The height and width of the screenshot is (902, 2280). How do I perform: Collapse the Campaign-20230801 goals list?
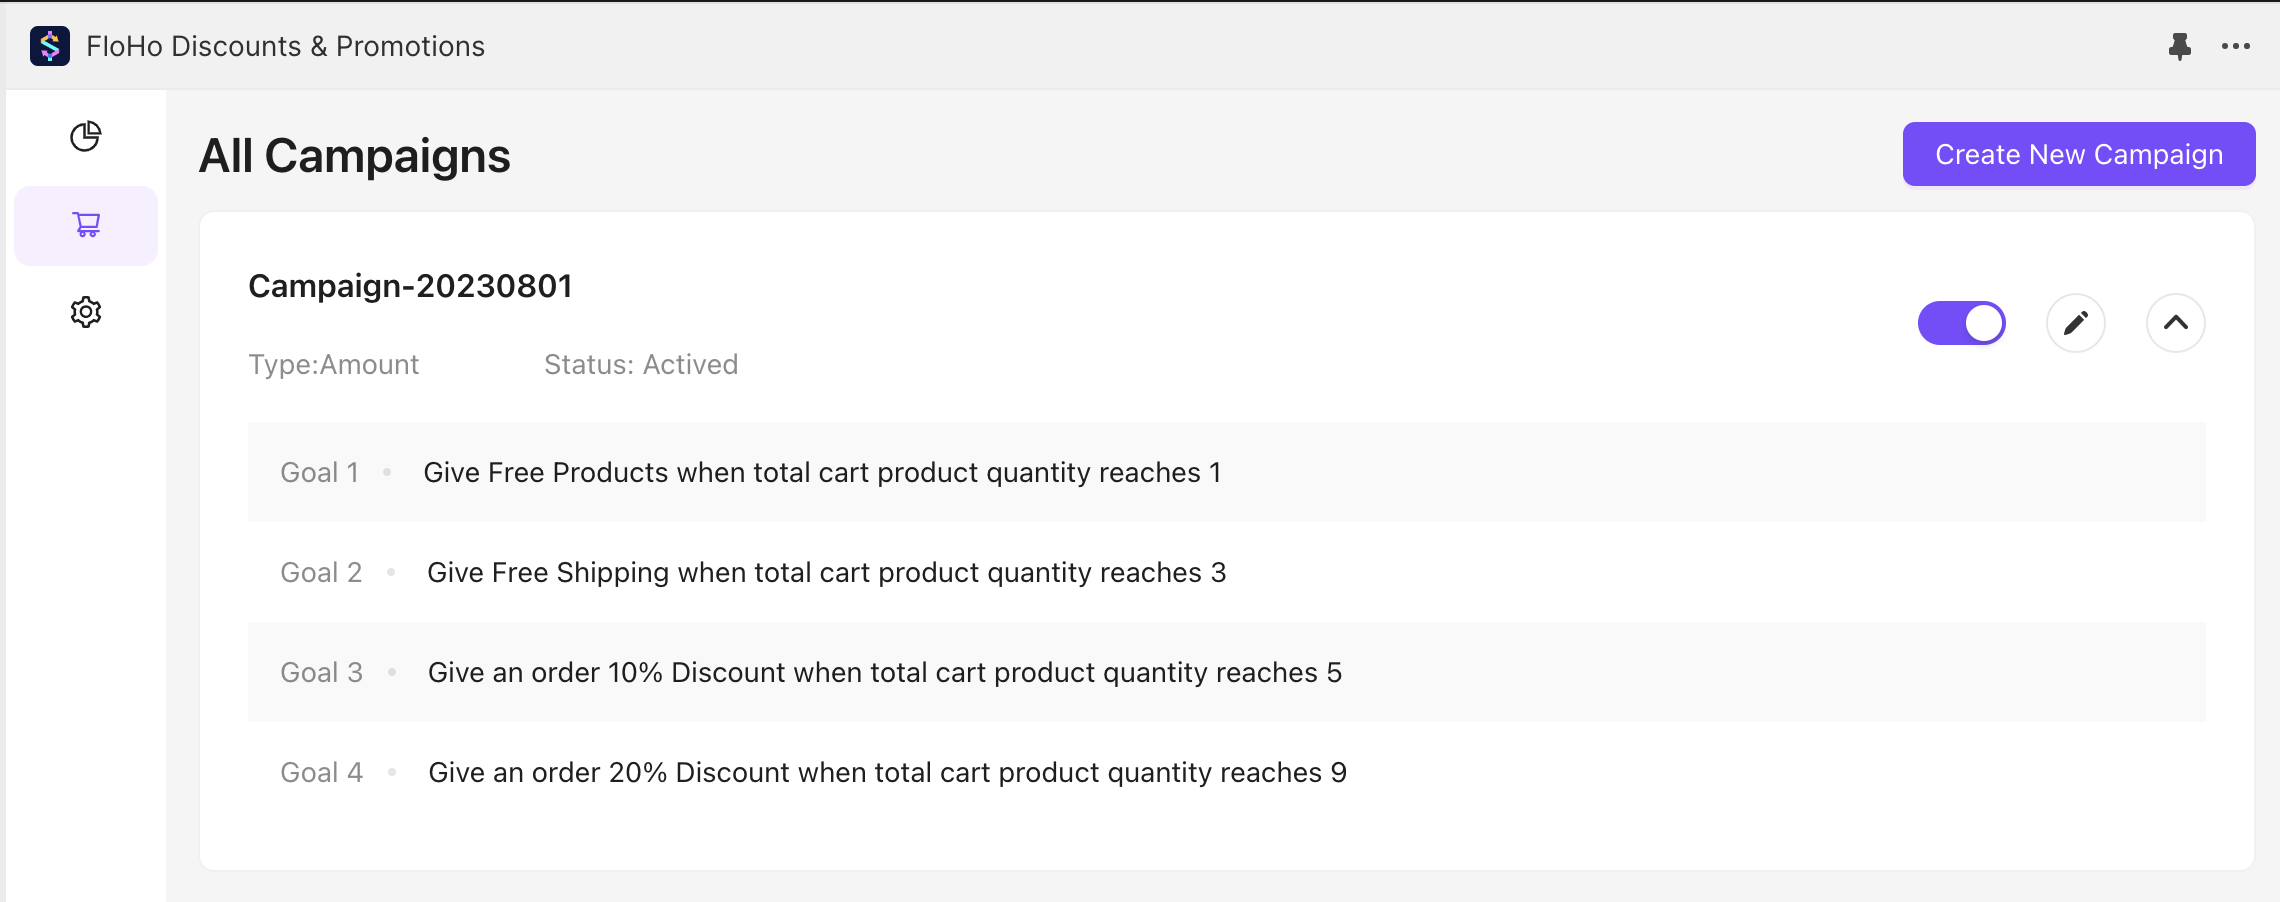[2176, 323]
